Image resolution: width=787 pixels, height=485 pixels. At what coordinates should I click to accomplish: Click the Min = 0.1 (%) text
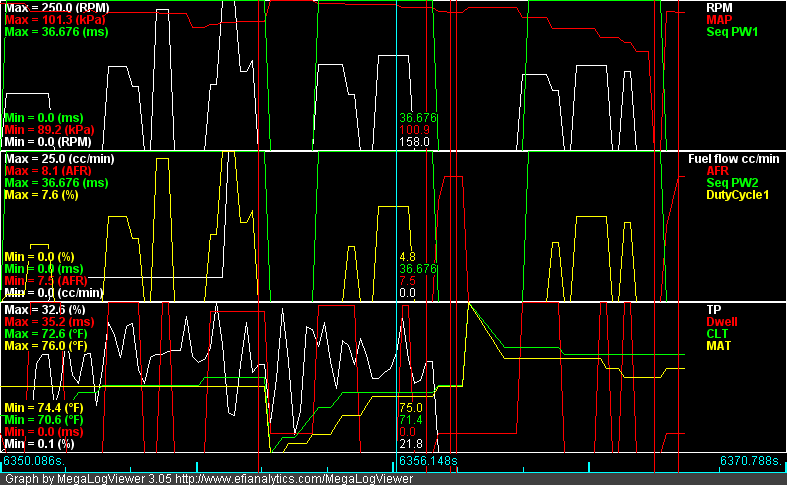coord(39,444)
